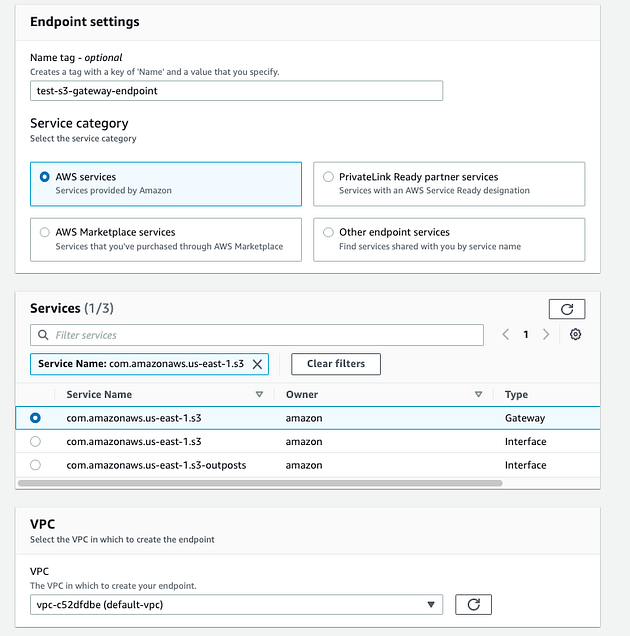Click the services table horizontal scrollbar
Screen dimensions: 630x636
260,483
